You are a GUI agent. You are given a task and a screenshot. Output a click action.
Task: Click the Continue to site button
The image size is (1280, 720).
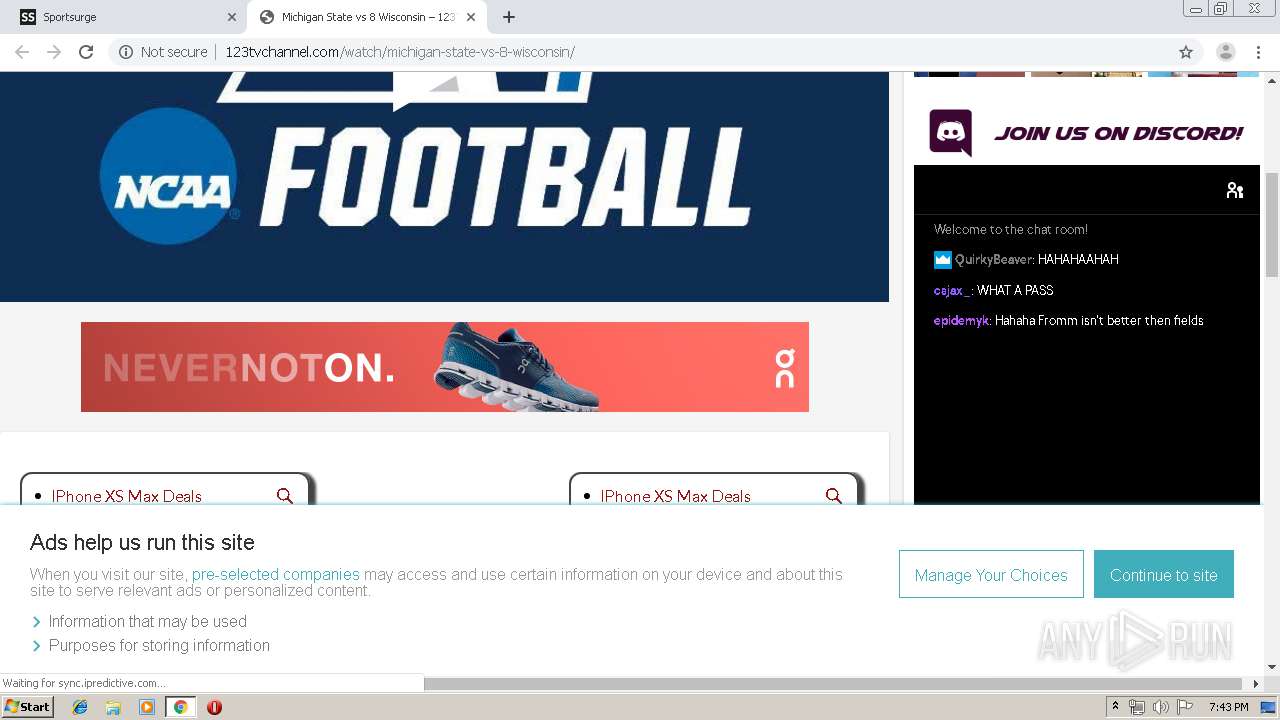click(x=1163, y=574)
